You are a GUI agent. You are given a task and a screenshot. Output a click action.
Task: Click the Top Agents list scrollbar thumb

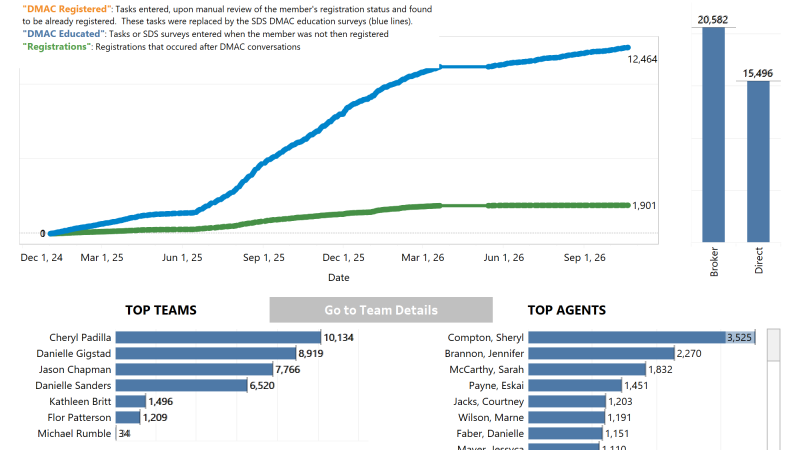tap(773, 345)
